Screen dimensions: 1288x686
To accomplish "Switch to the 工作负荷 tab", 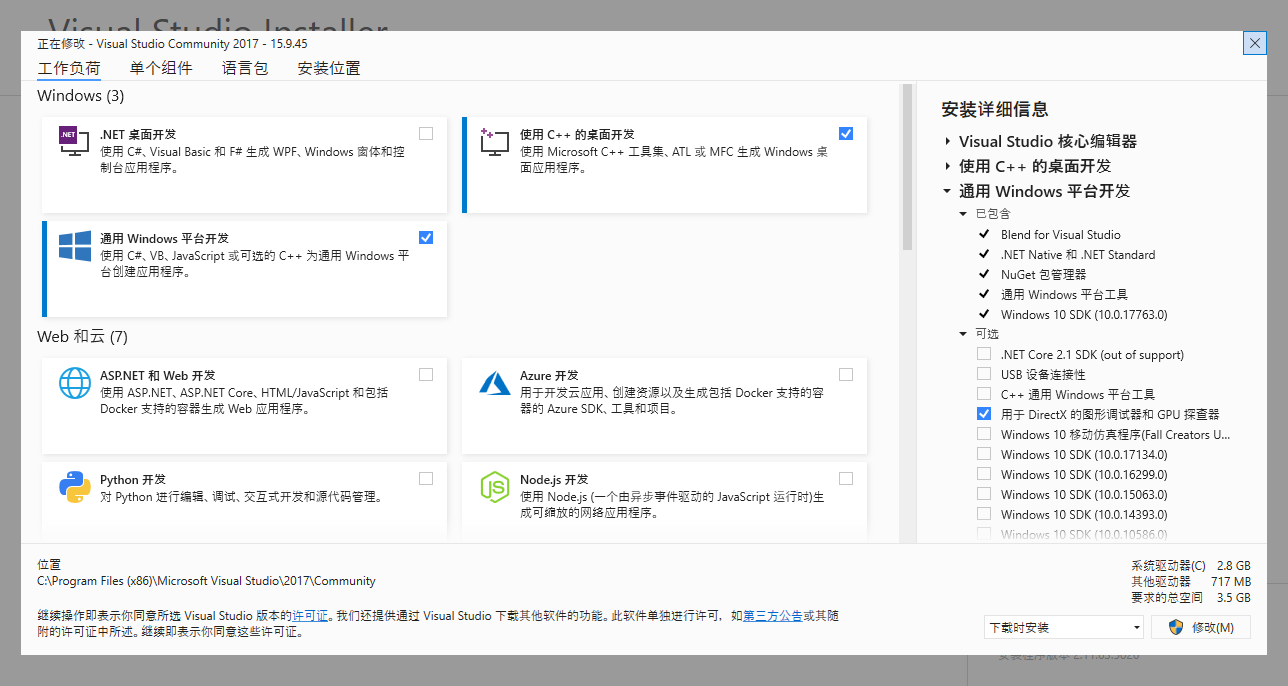I will 69,69.
